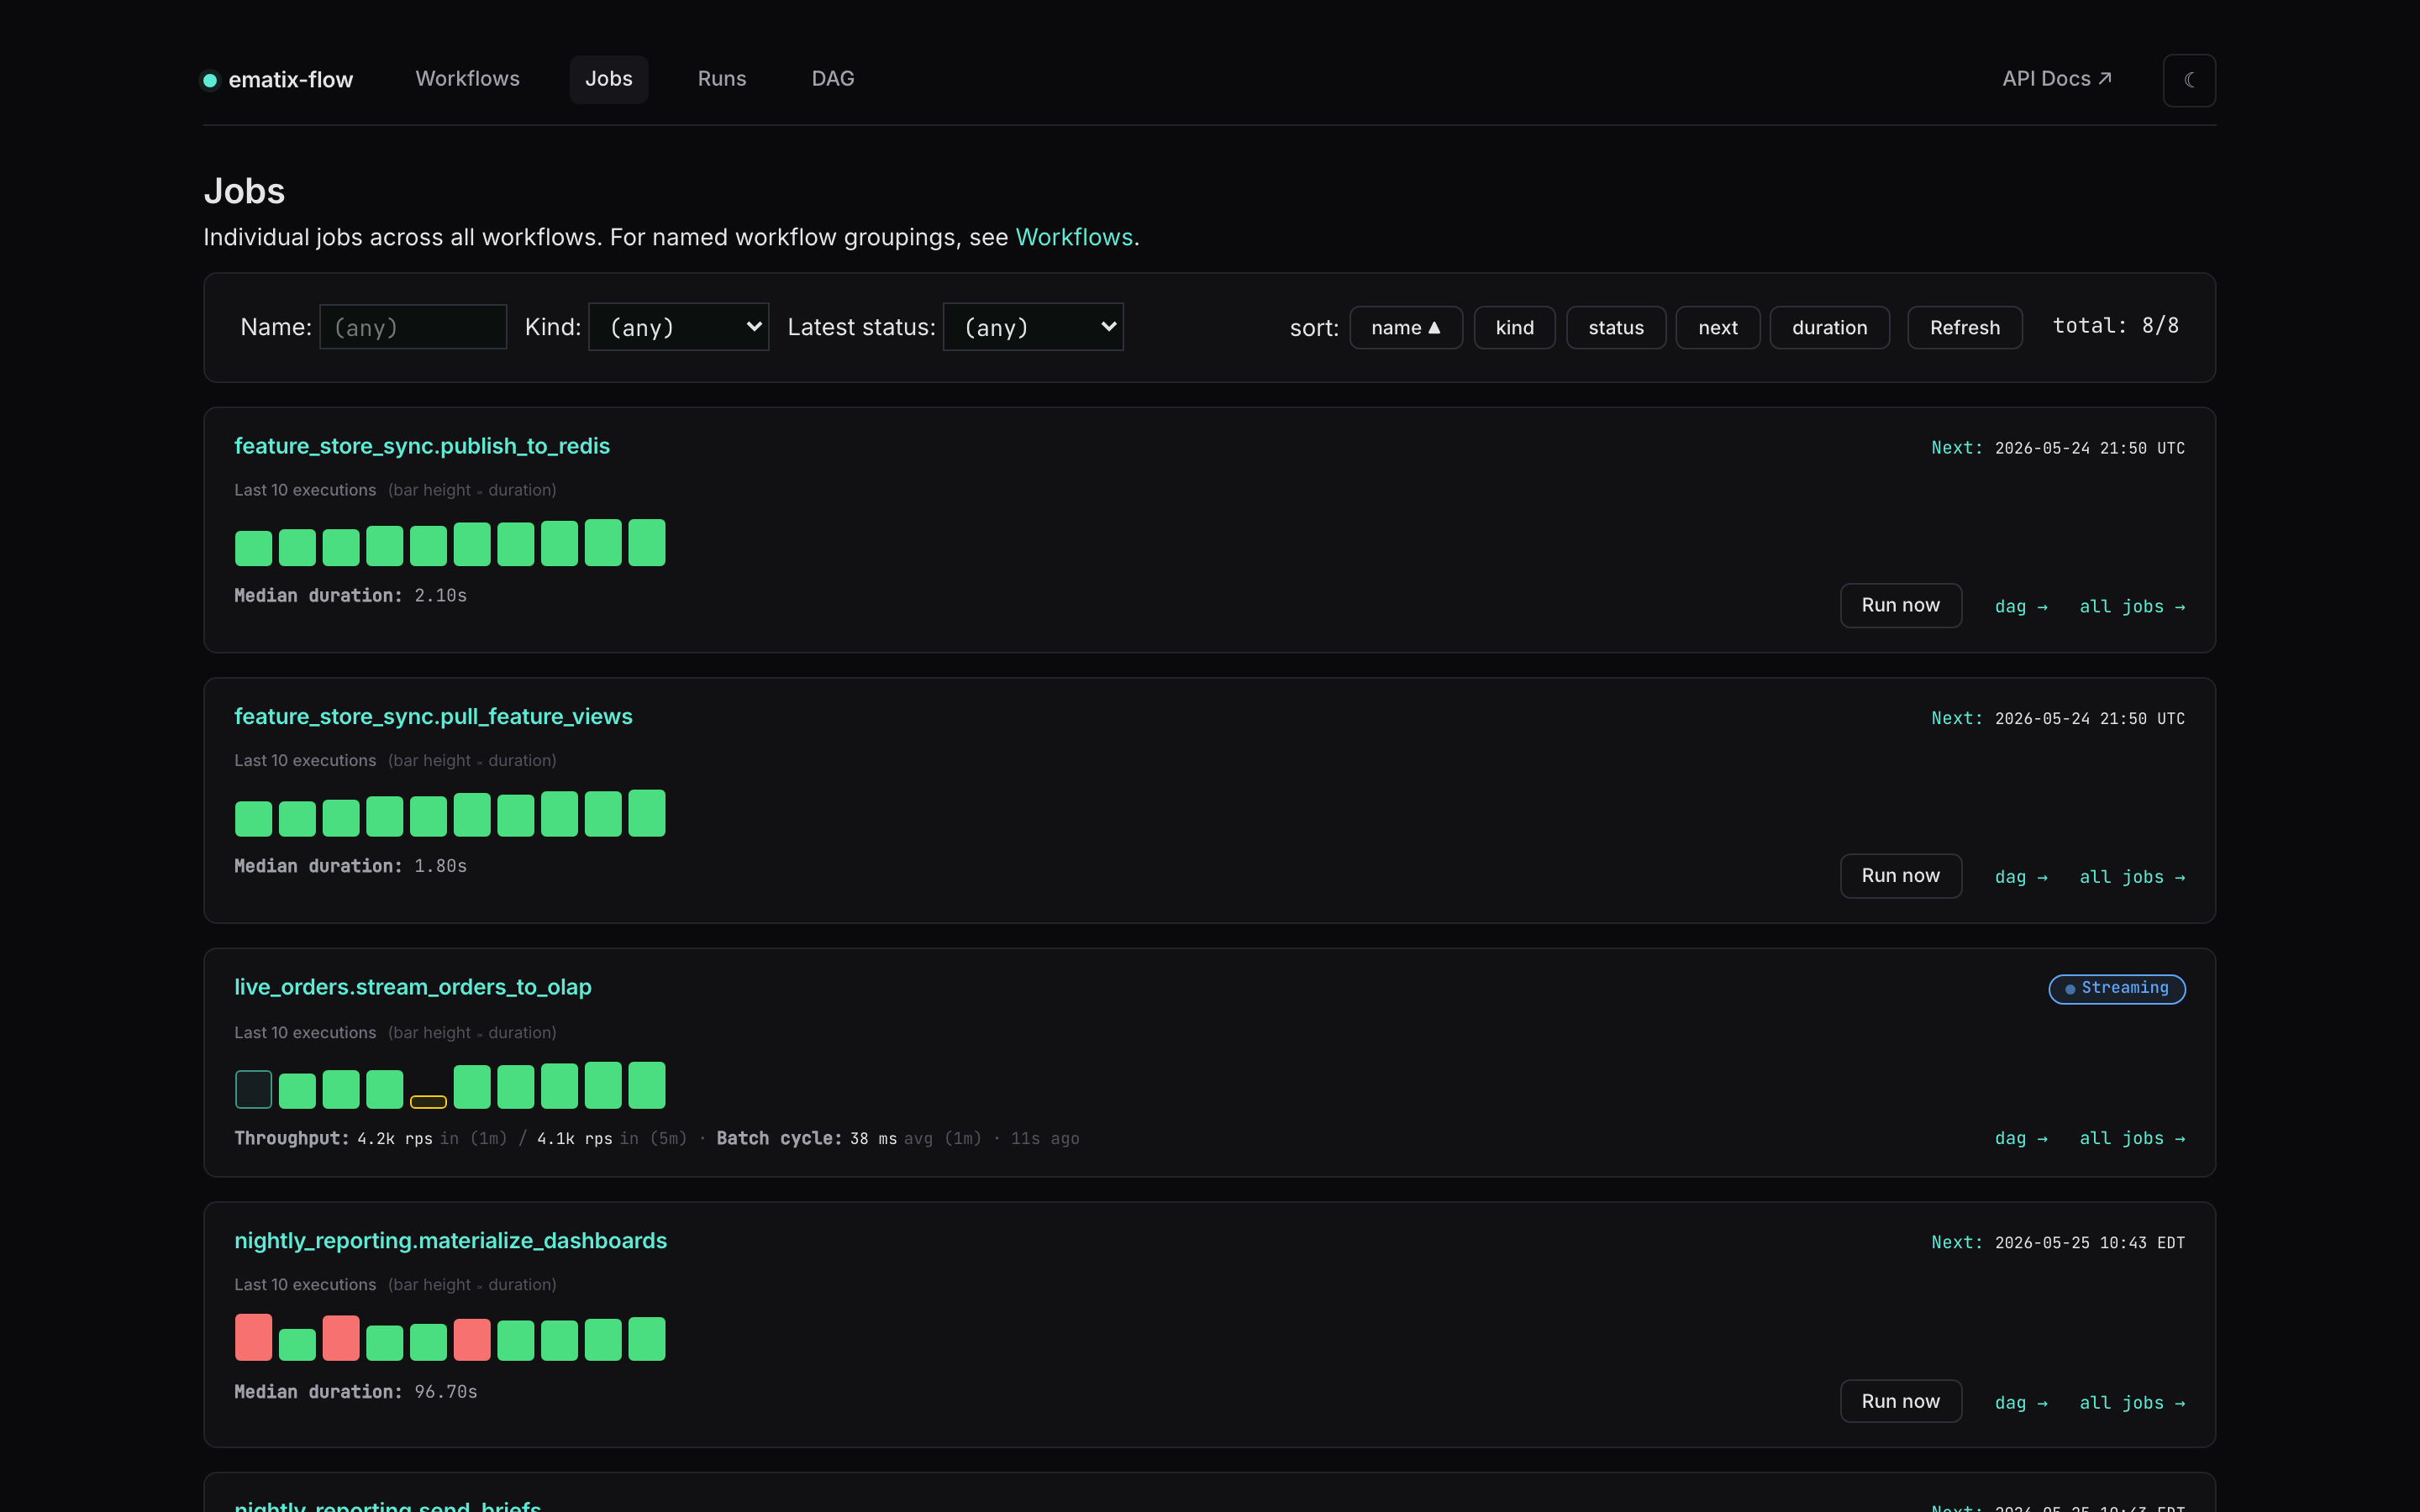
Task: Open all jobs link for publish_to_redis
Action: (x=2131, y=607)
